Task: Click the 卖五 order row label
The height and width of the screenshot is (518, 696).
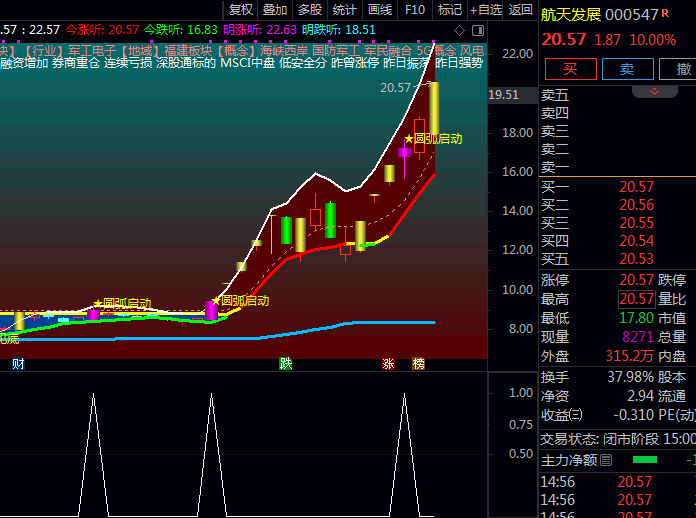Action: tap(555, 95)
